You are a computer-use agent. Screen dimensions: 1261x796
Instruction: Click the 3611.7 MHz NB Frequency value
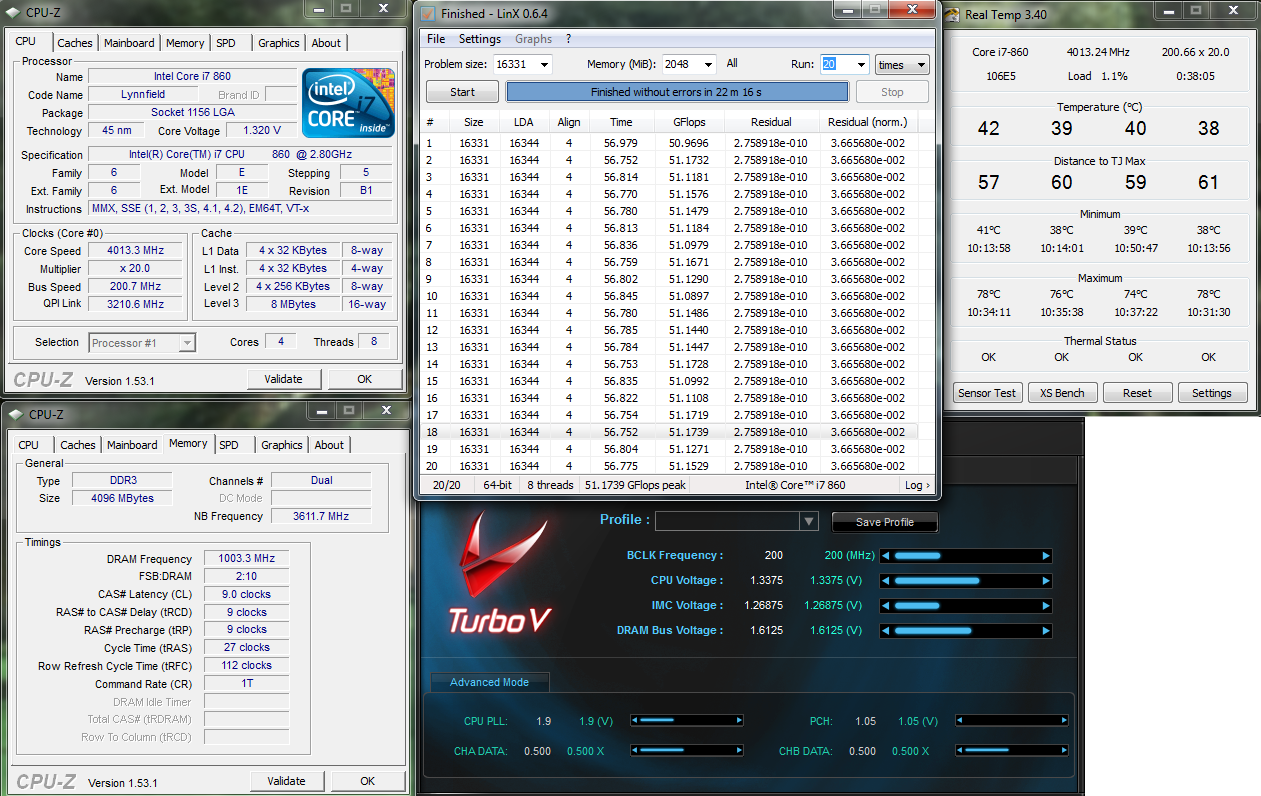321,516
